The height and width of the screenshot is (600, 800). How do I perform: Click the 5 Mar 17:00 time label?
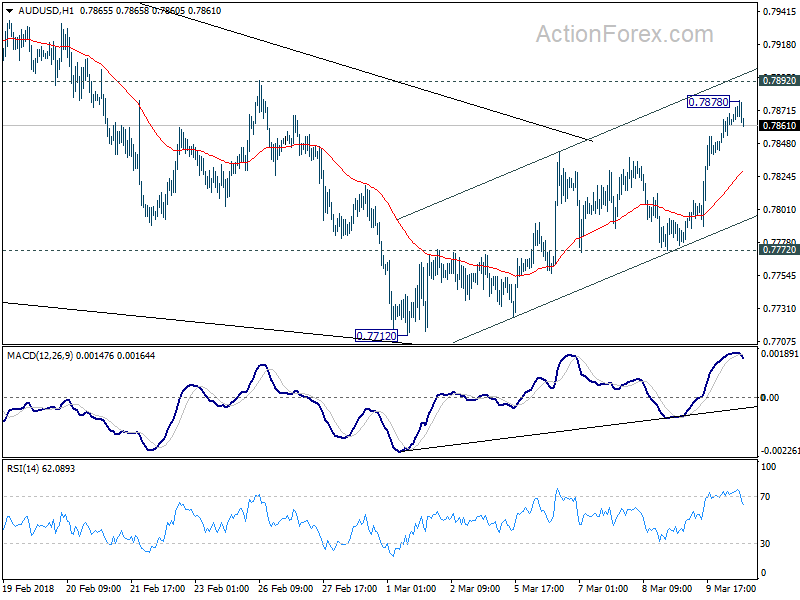(539, 588)
